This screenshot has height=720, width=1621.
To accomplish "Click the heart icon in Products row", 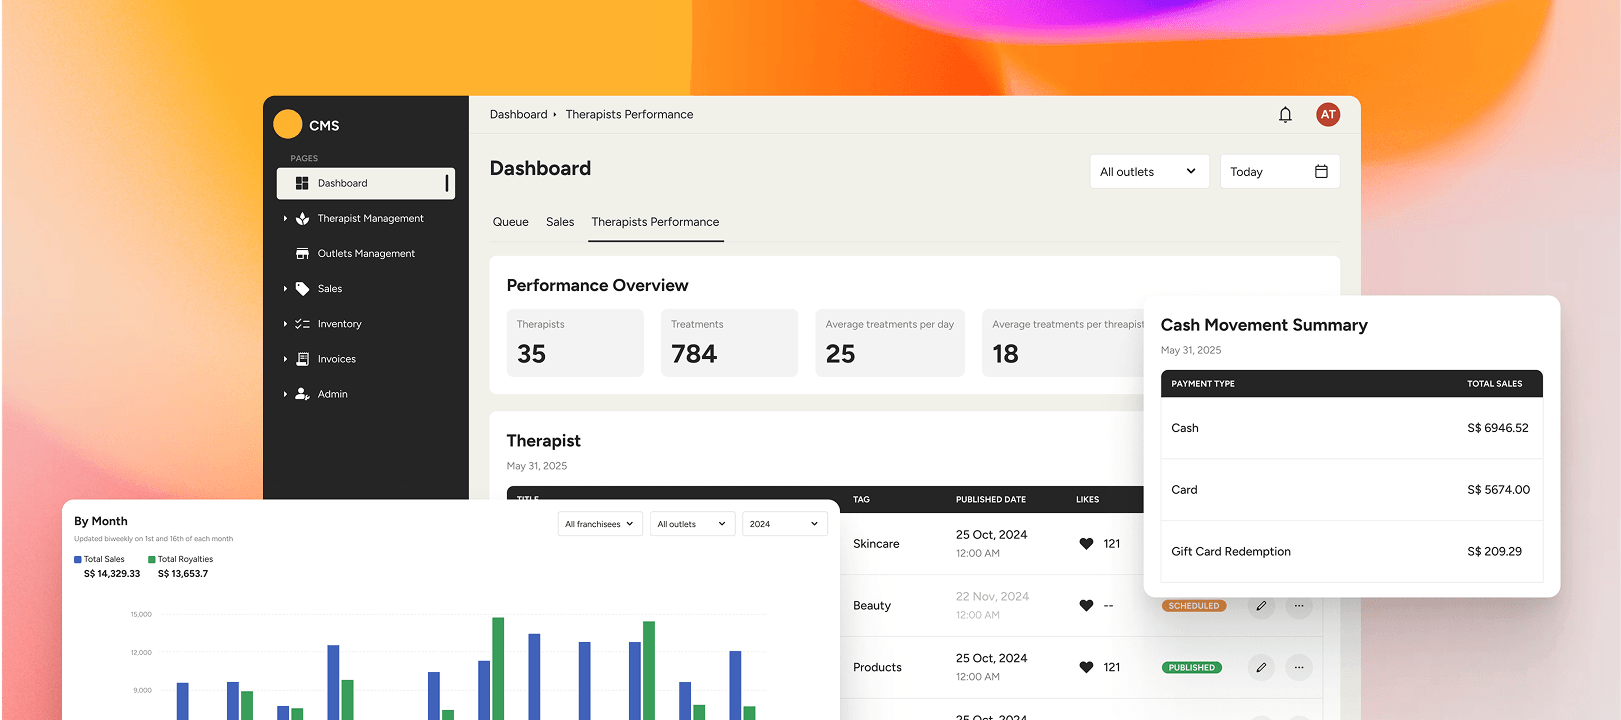I will (1086, 668).
